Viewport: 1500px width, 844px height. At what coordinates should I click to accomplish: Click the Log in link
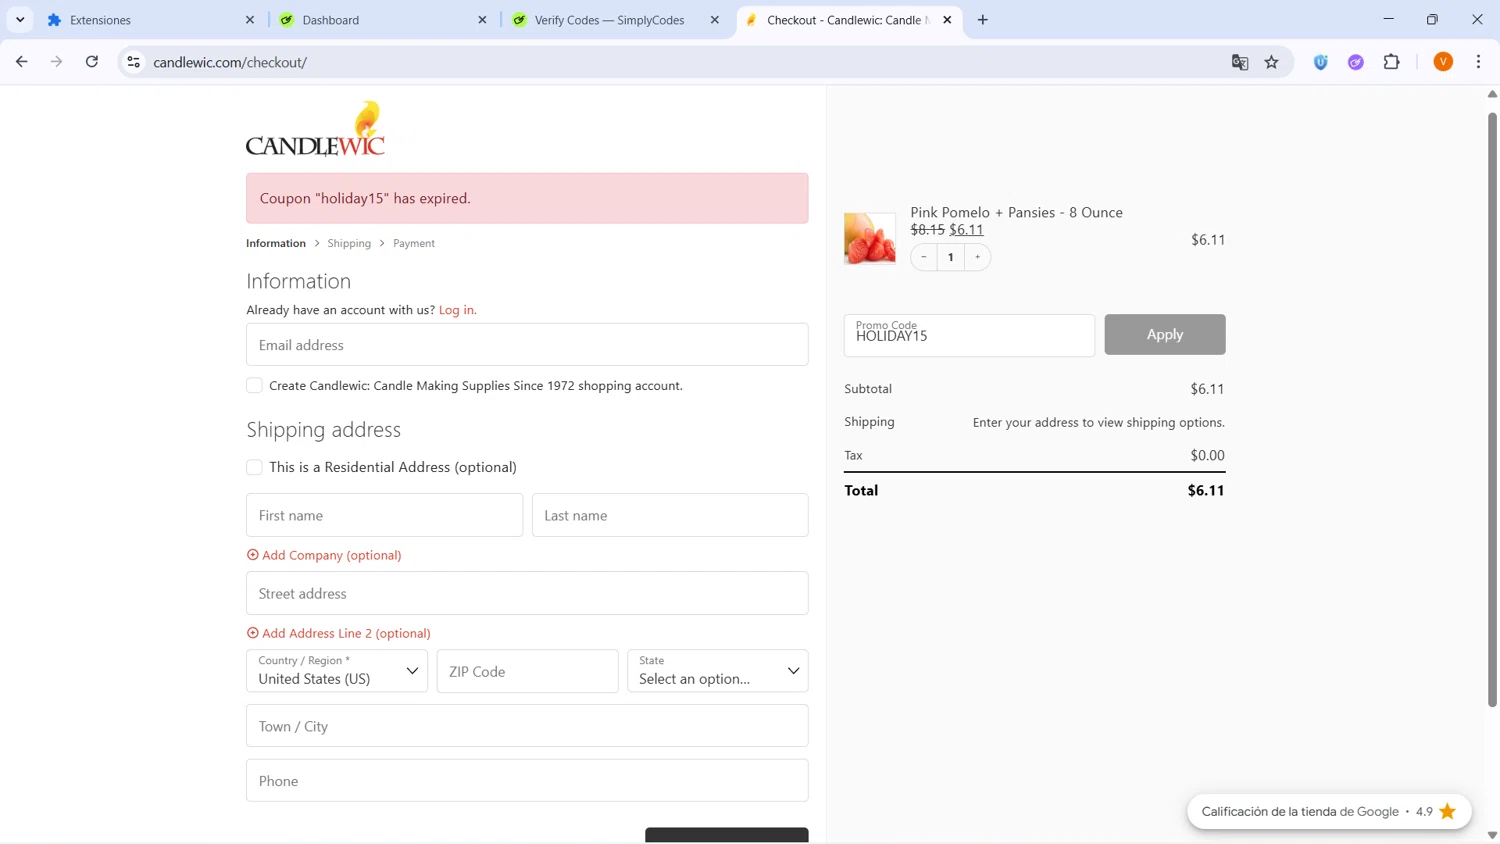[x=458, y=310]
